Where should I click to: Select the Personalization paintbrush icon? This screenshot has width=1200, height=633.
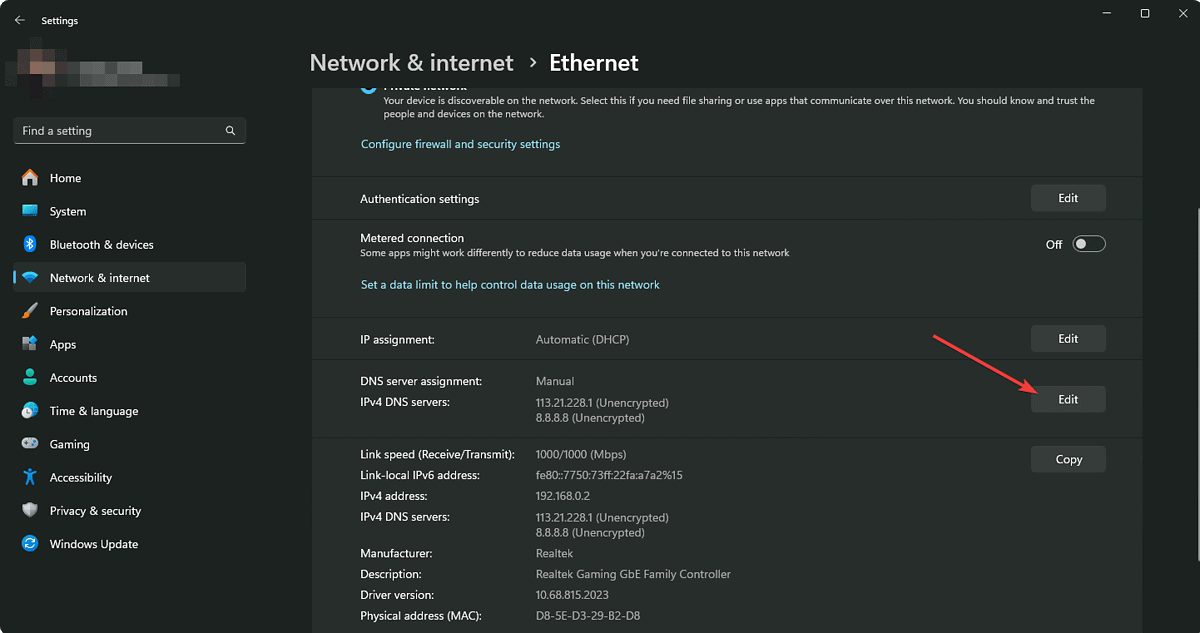click(30, 311)
